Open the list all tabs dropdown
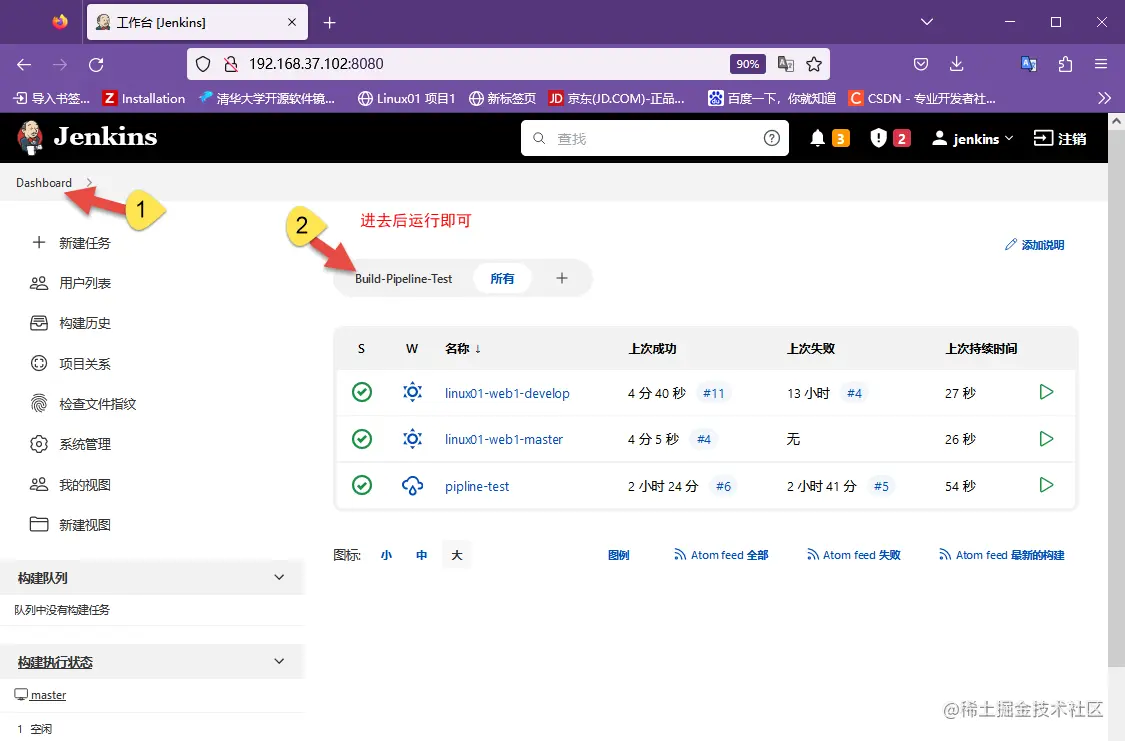This screenshot has height=741, width=1125. pos(926,22)
